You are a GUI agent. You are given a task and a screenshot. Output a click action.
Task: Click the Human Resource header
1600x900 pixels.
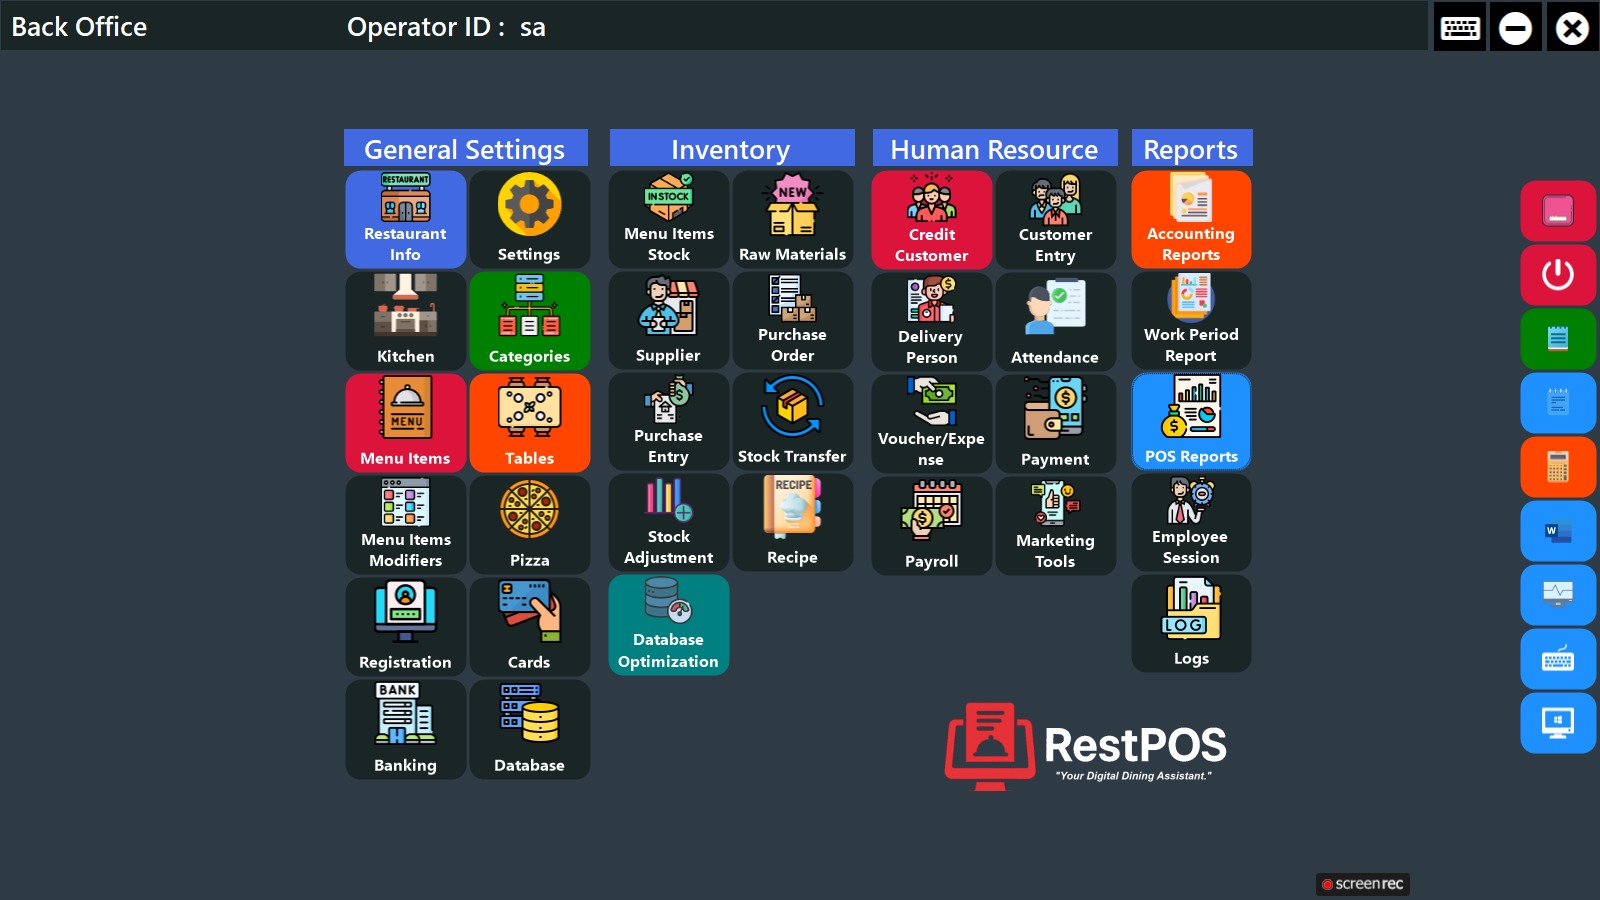click(x=995, y=148)
